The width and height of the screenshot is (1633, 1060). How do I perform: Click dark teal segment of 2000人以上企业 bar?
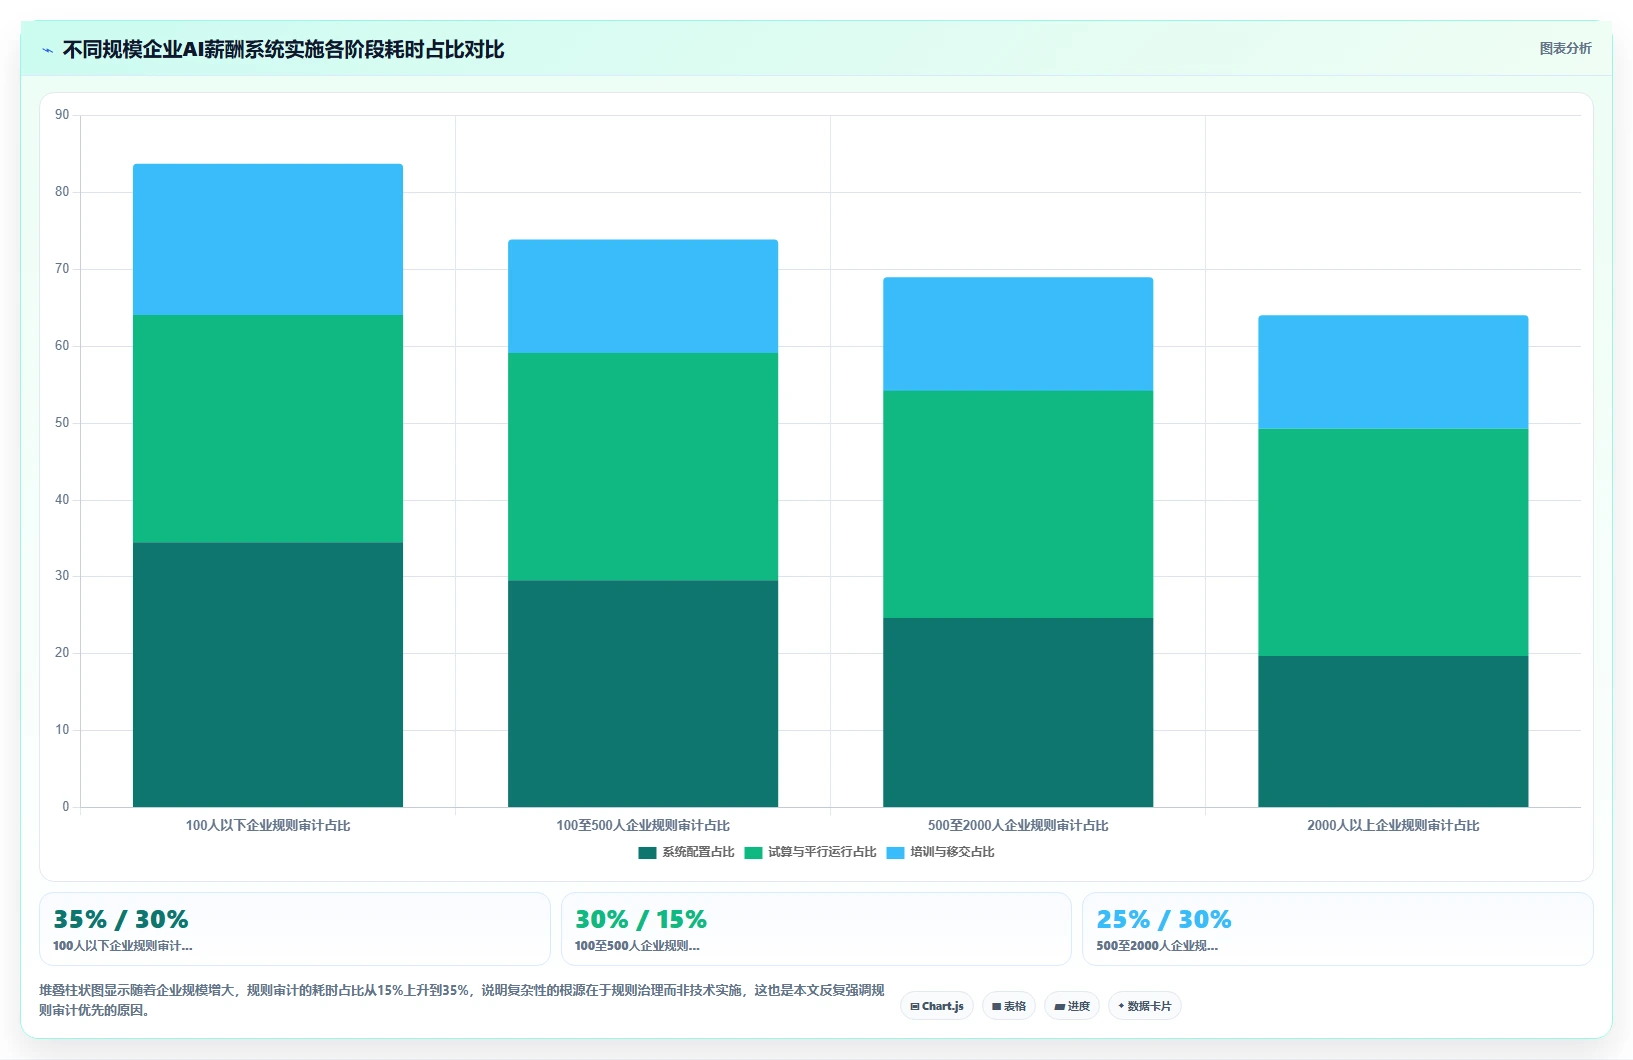(1393, 731)
